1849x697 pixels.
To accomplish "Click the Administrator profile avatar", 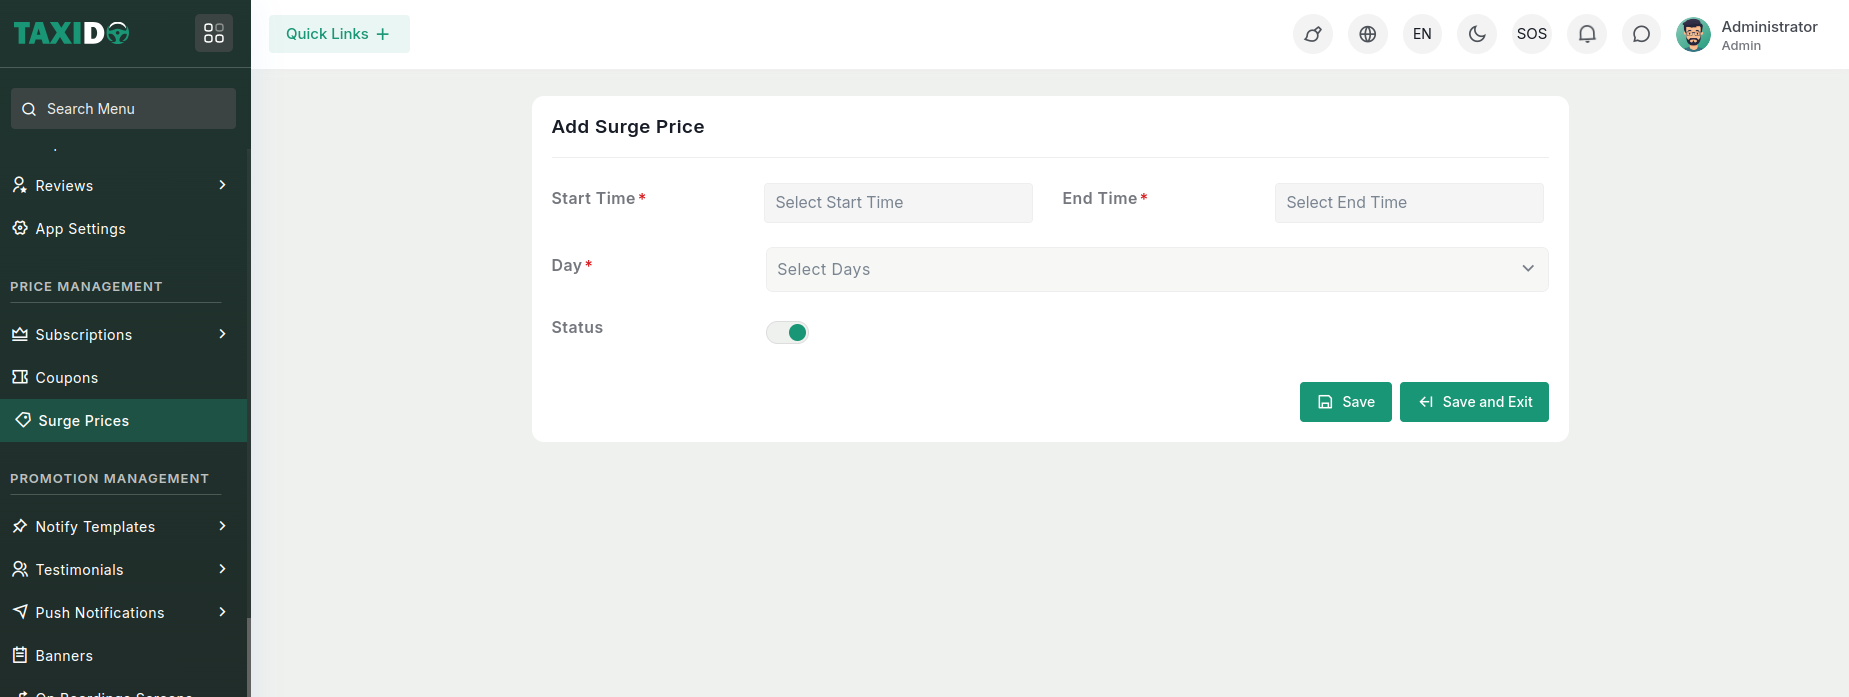I will pyautogui.click(x=1693, y=34).
